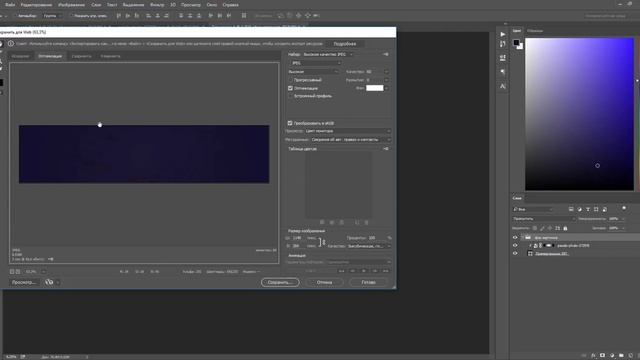Click the Проценты scale input field
Image resolution: width=640 pixels, height=360 pixels.
click(x=377, y=238)
